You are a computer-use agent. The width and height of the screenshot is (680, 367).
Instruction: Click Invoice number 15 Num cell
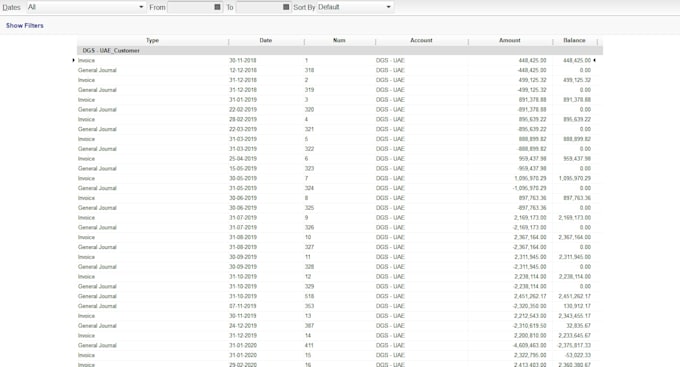pyautogui.click(x=308, y=355)
